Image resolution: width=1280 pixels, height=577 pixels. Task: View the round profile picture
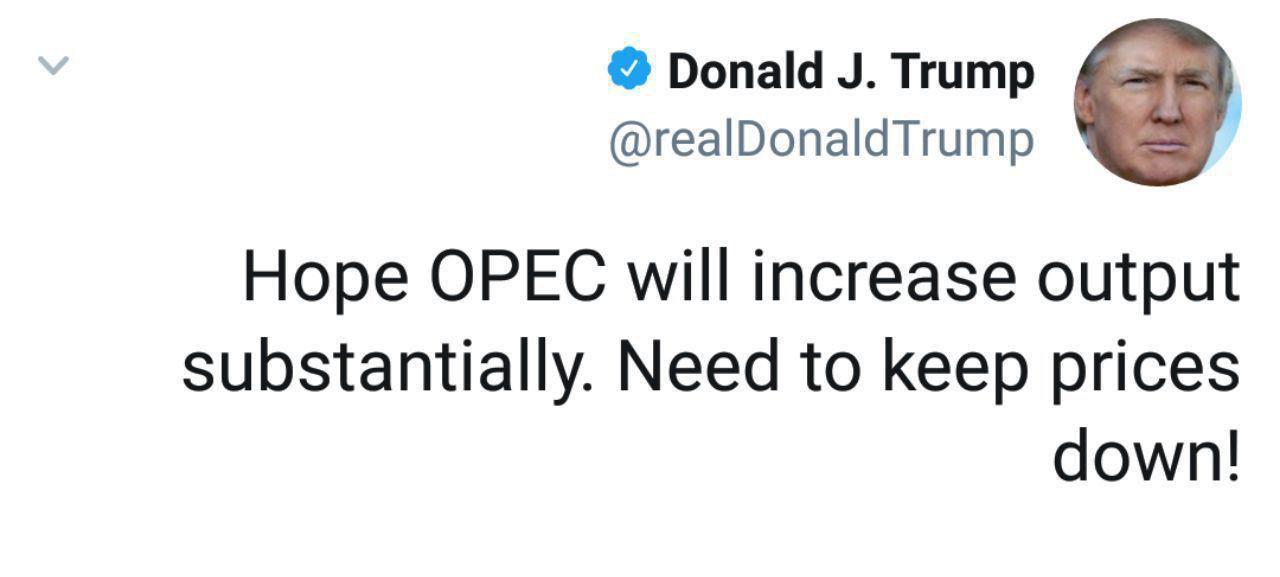pyautogui.click(x=1157, y=101)
